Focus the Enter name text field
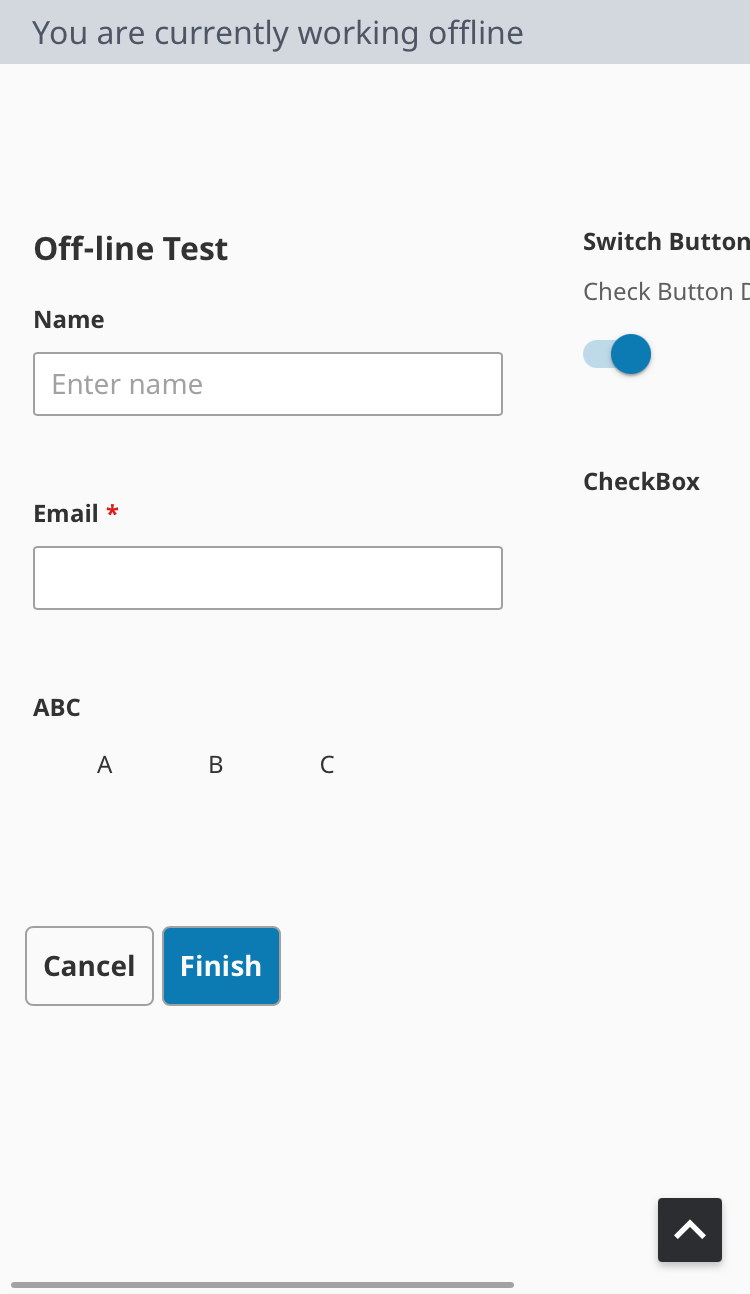Screen dimensions: 750x1294 click(268, 384)
